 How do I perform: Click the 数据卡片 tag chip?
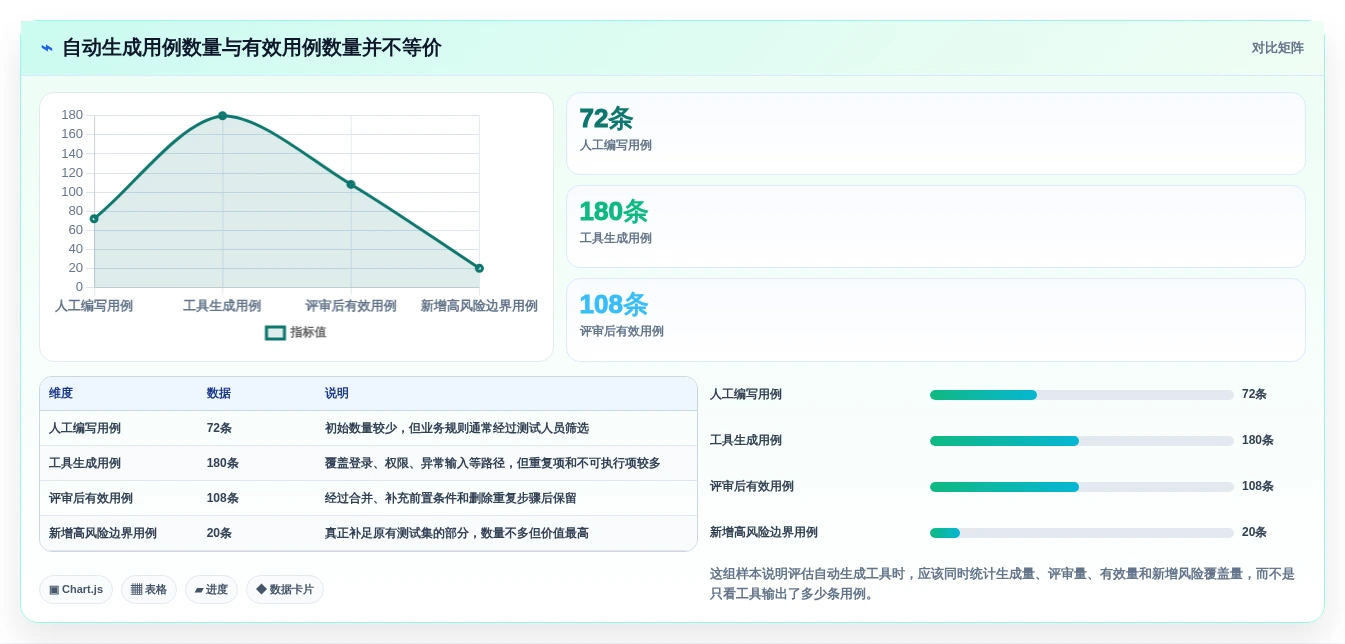285,589
